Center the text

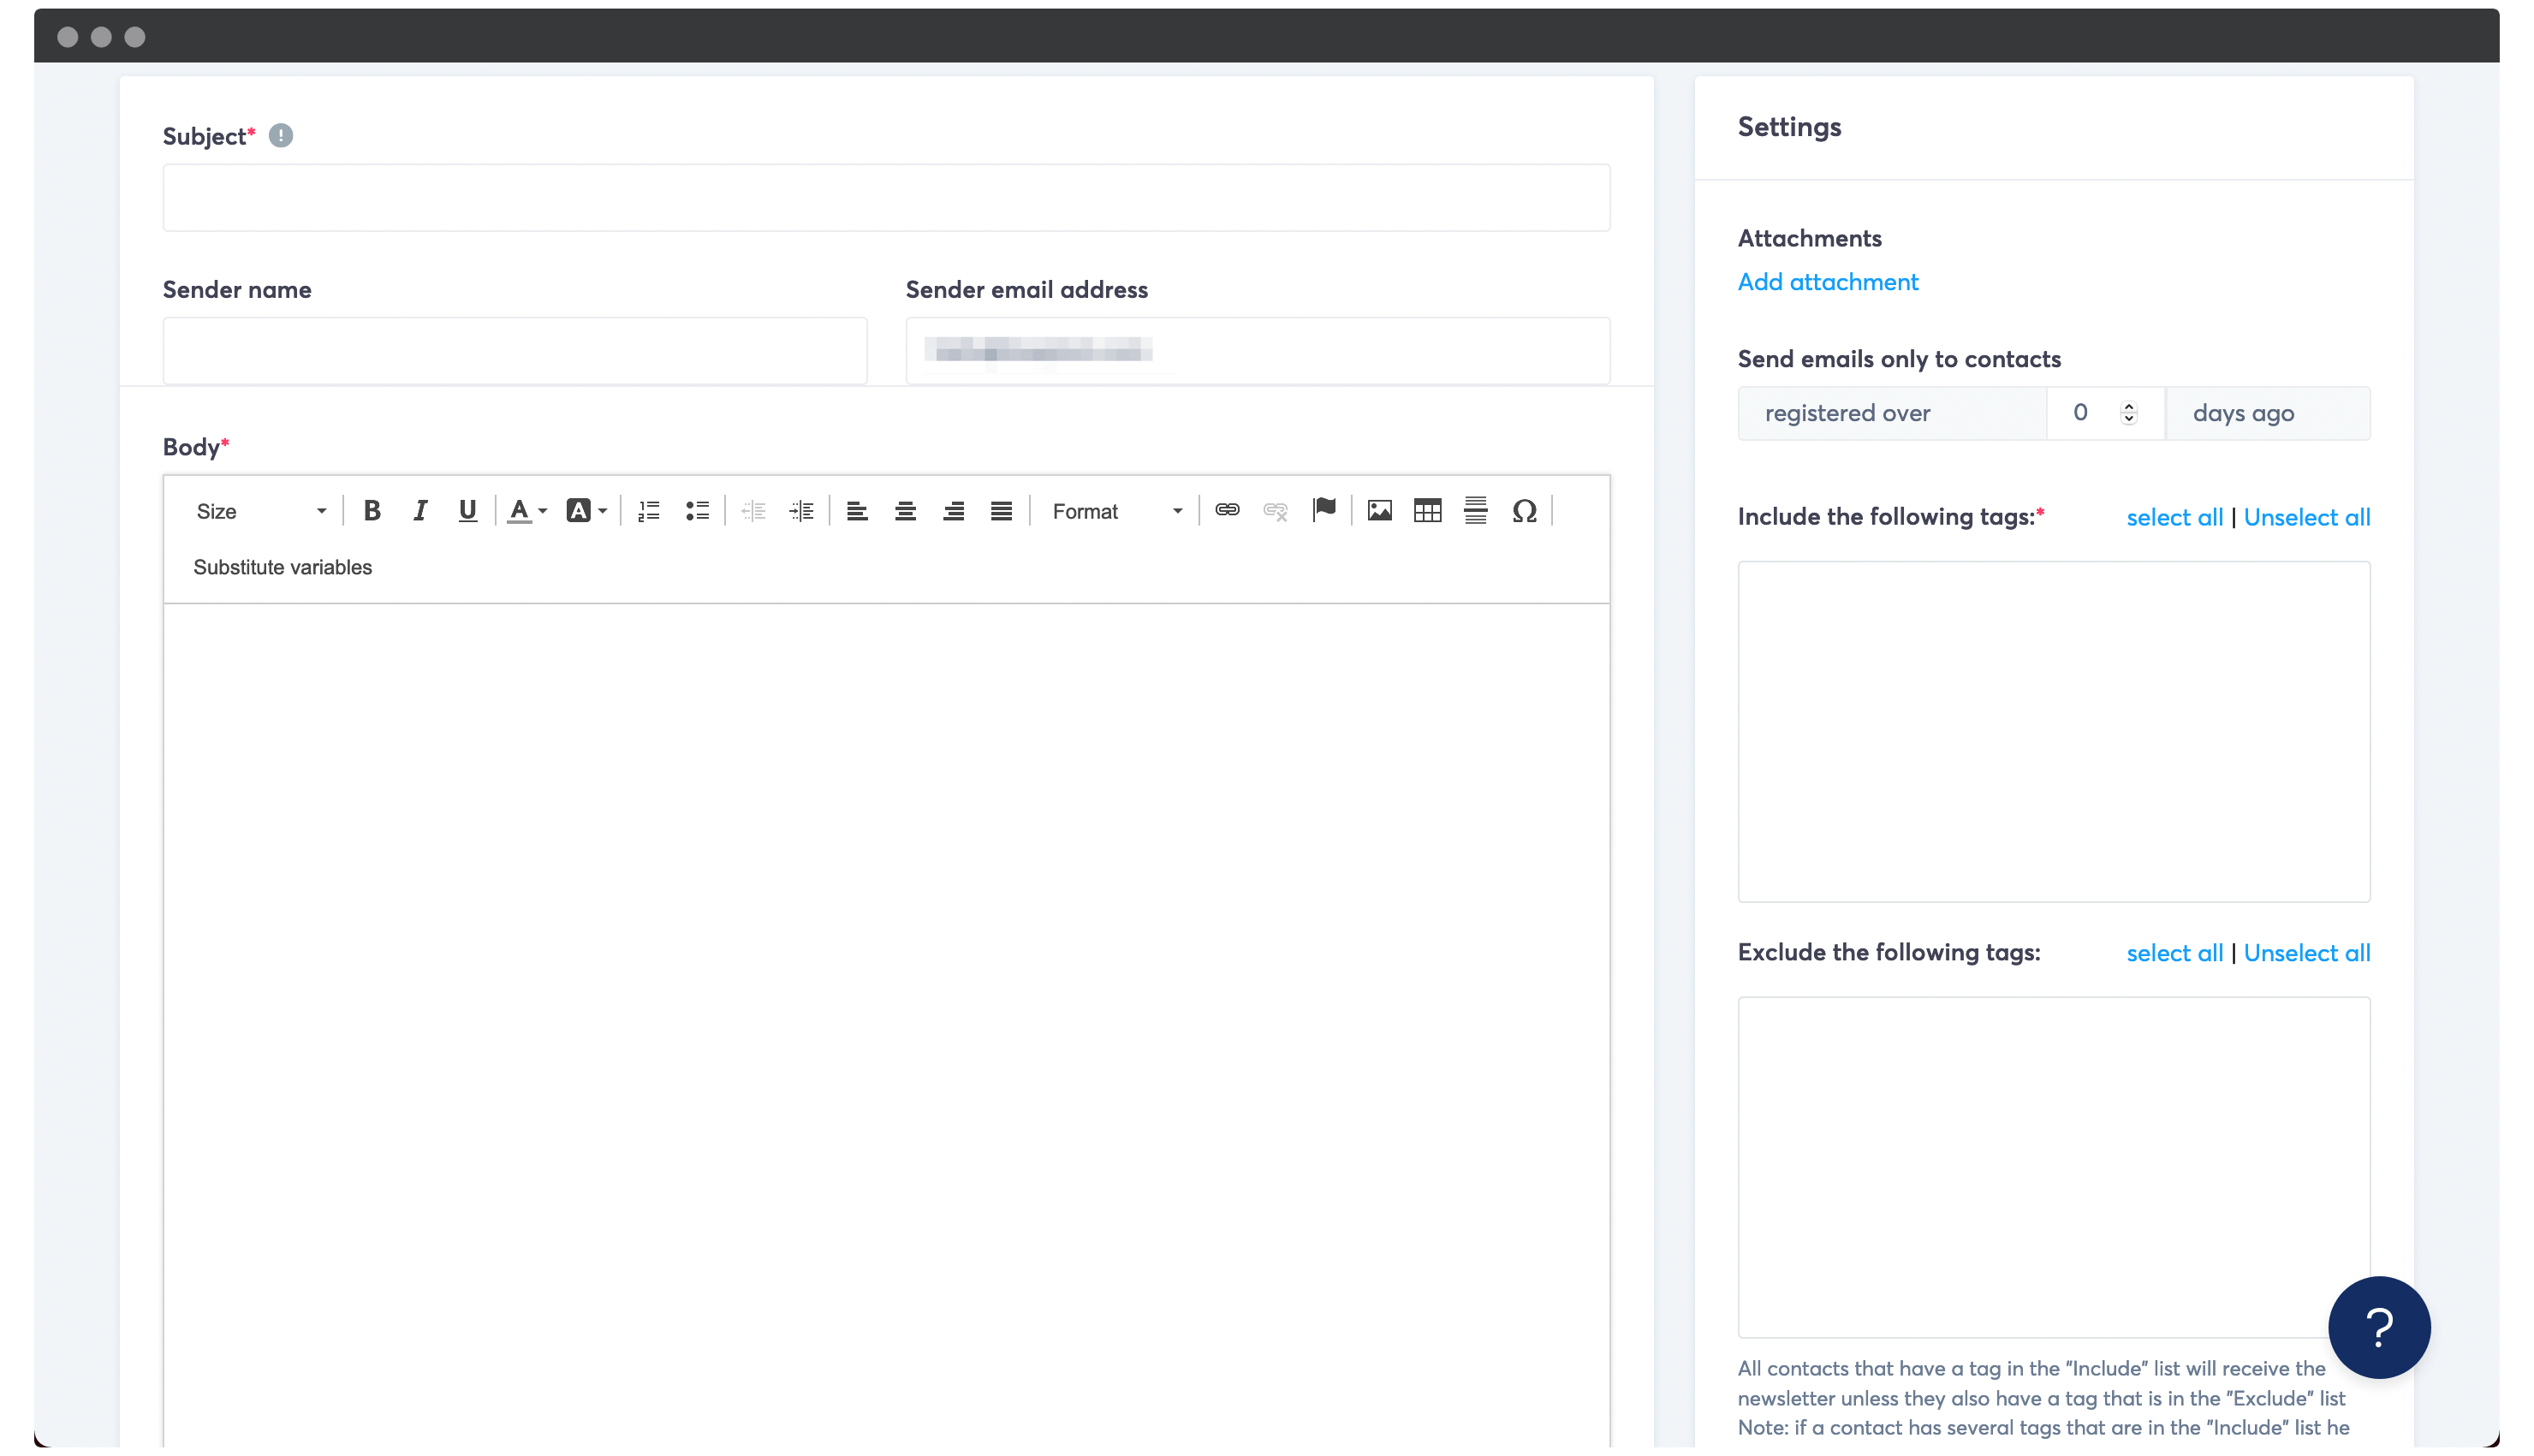click(x=905, y=511)
